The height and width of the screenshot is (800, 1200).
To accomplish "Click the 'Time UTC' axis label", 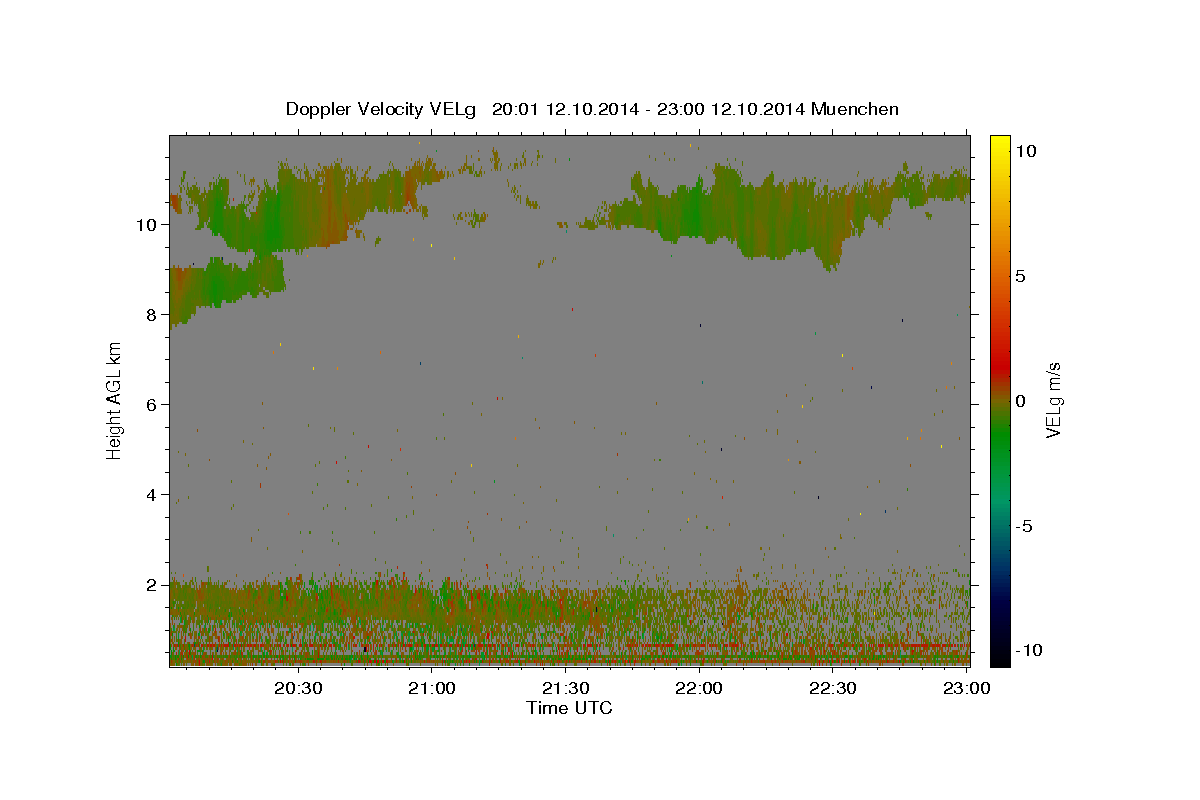I will click(x=569, y=708).
